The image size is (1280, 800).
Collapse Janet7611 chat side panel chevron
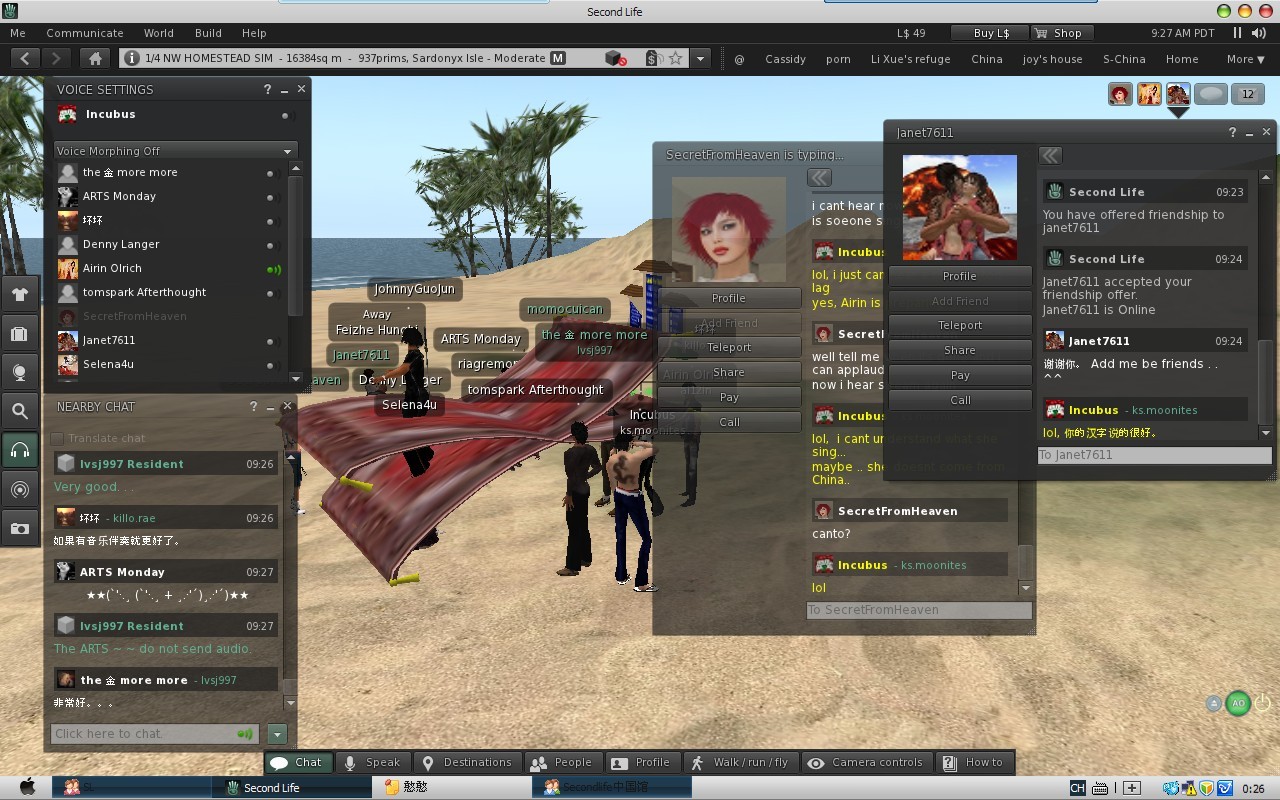[x=1049, y=155]
